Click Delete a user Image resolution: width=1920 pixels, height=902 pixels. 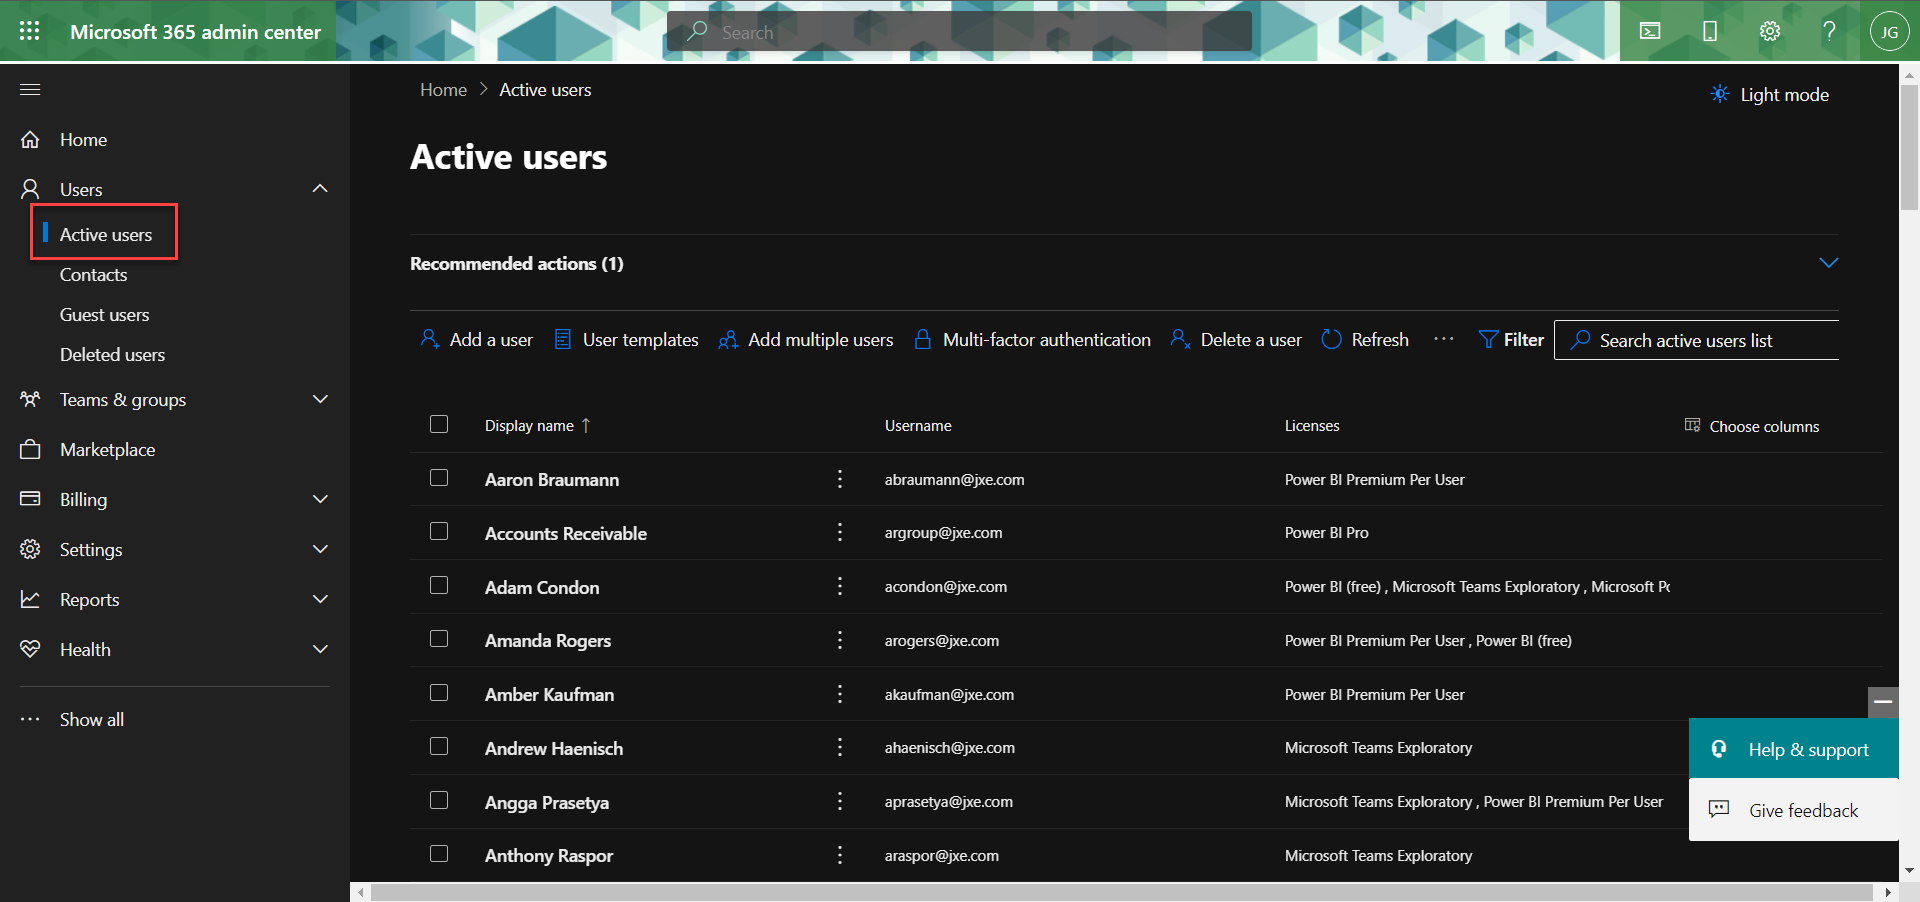click(x=1236, y=340)
